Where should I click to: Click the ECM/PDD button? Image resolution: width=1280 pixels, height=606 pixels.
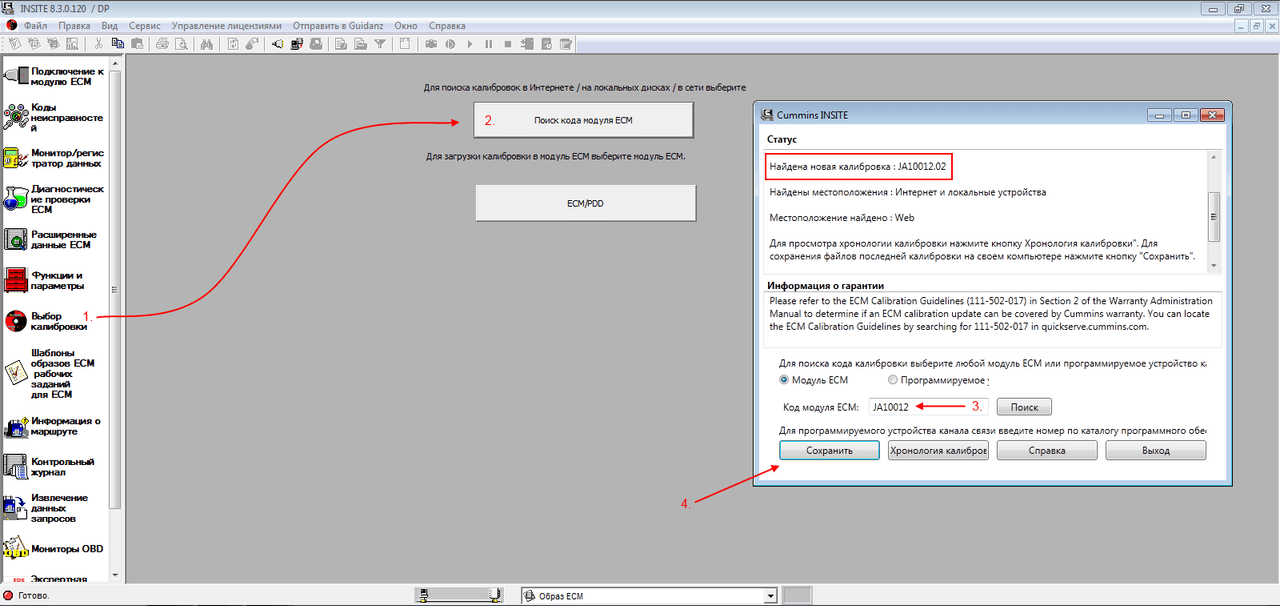(585, 203)
